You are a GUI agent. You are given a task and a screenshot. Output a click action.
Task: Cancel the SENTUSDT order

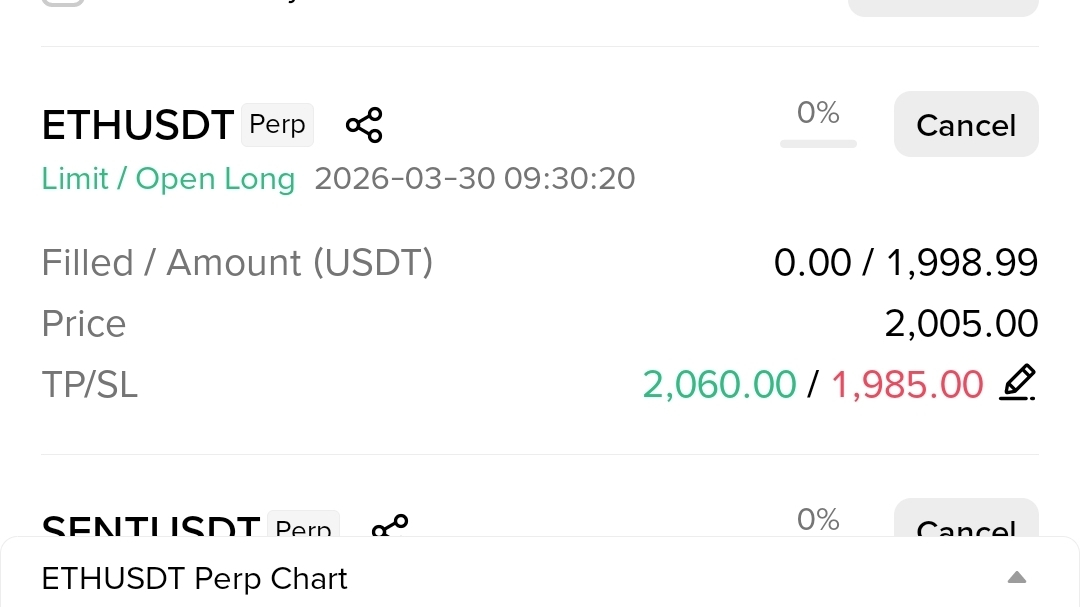966,524
